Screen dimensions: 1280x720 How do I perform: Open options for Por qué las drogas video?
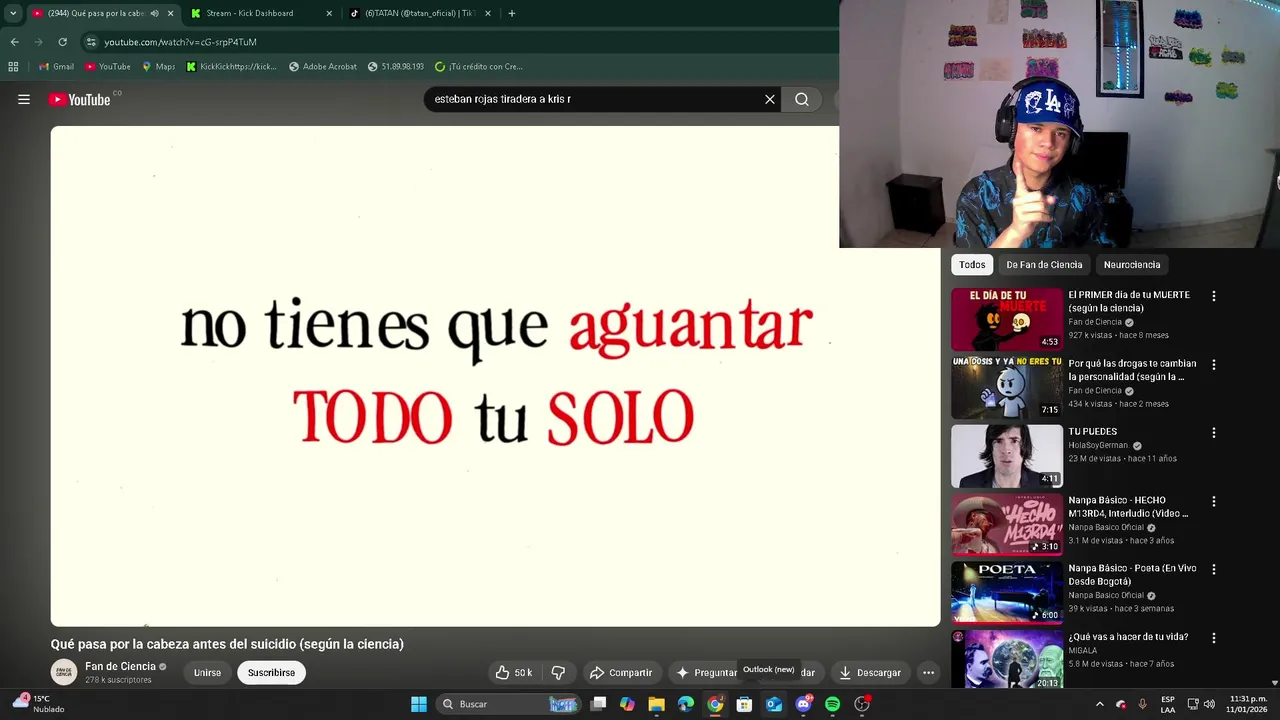pos(1214,365)
